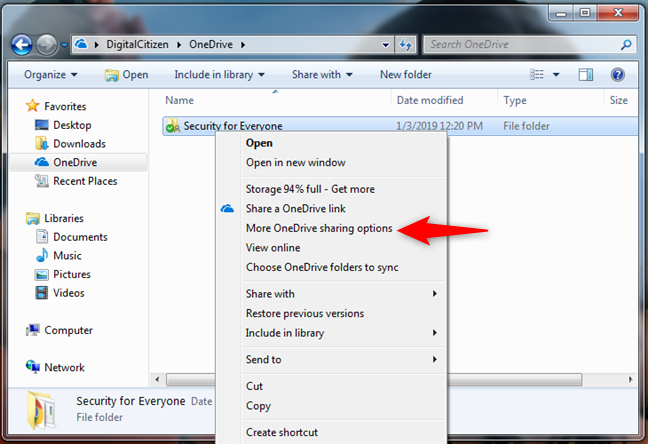Open the Share with toolbar dropdown
The height and width of the screenshot is (444, 648).
coord(322,75)
